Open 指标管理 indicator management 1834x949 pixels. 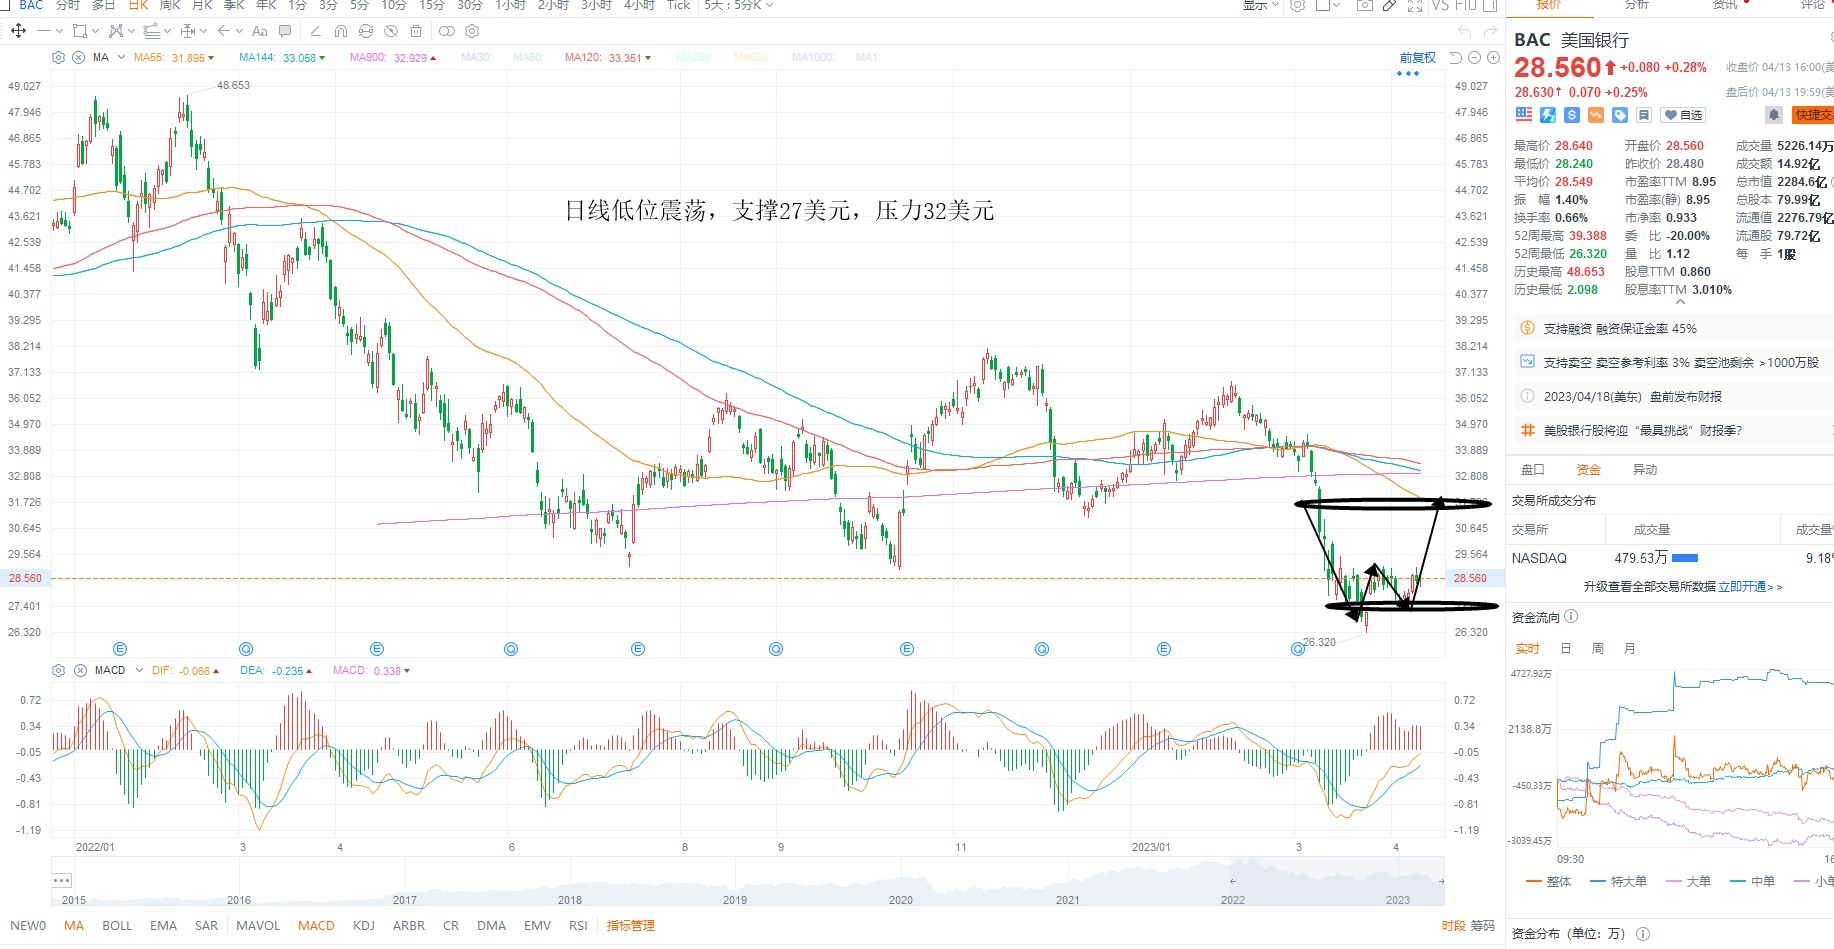[x=630, y=925]
